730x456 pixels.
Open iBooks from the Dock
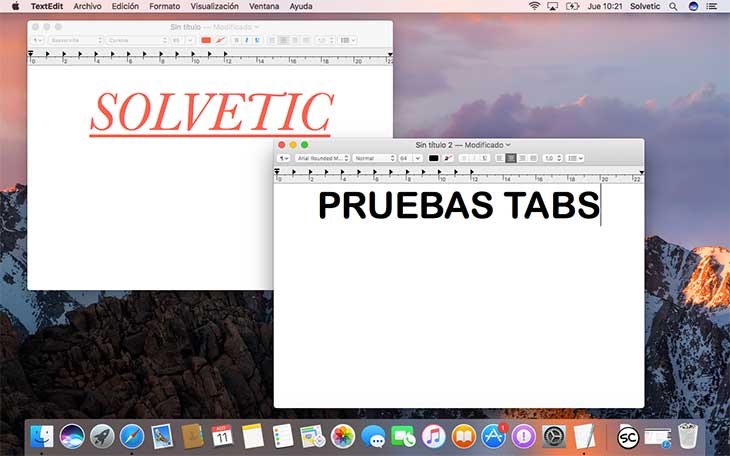pos(464,436)
